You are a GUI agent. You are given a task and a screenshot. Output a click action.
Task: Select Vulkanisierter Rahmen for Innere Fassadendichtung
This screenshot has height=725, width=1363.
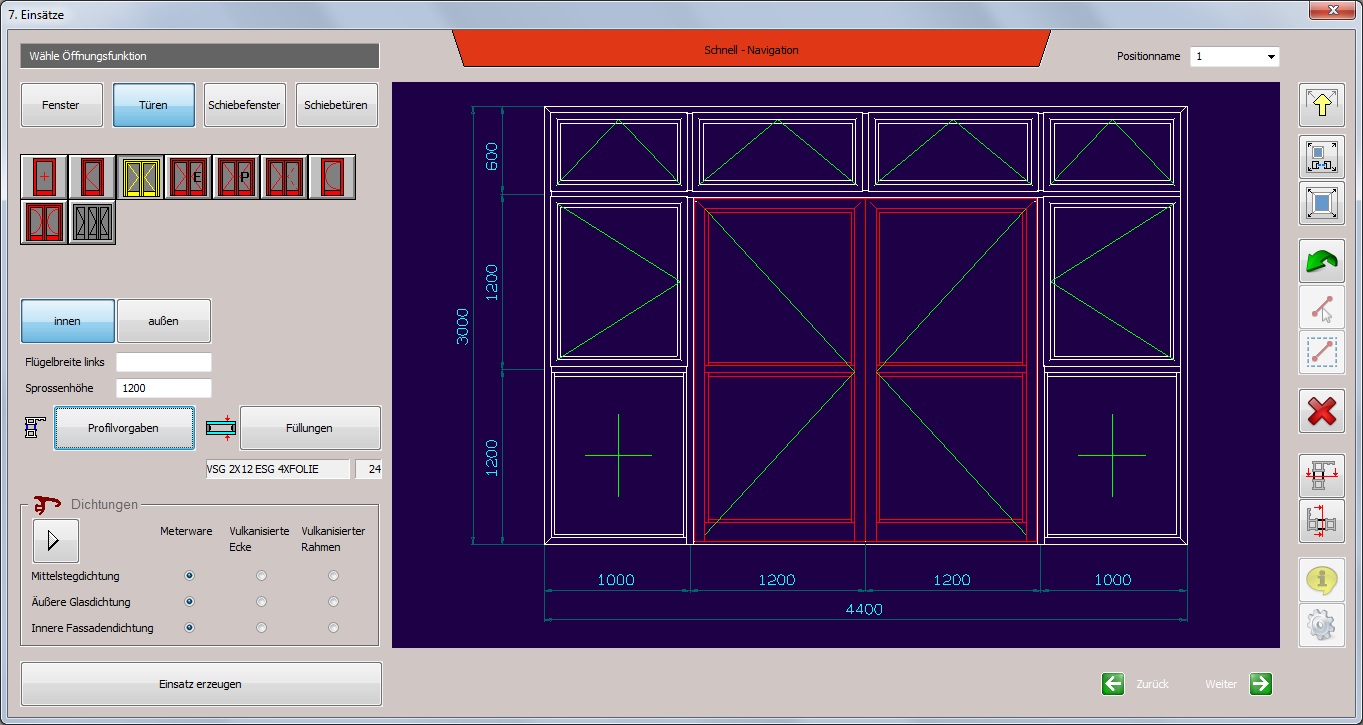333,628
